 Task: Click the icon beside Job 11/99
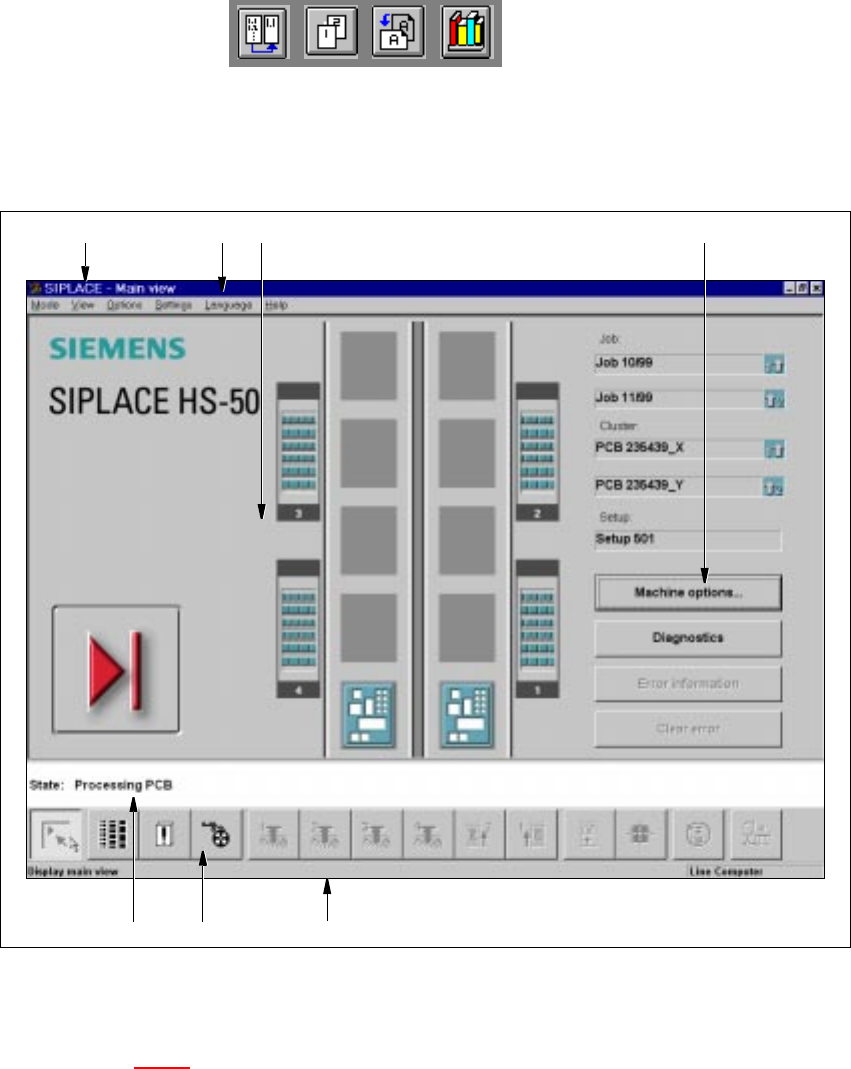tap(774, 399)
